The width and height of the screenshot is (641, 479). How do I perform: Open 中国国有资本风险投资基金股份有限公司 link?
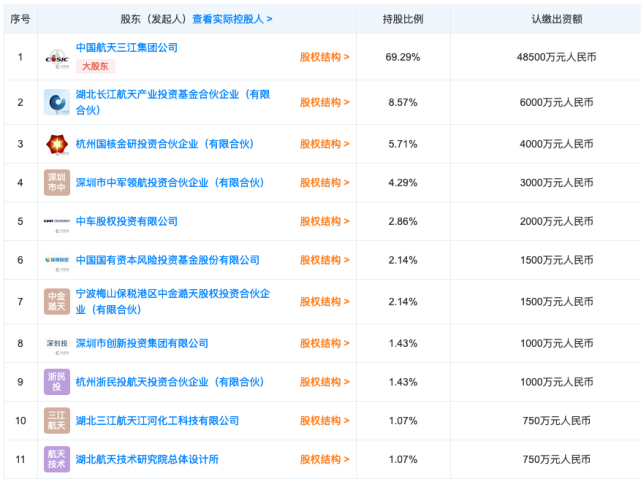[168, 260]
